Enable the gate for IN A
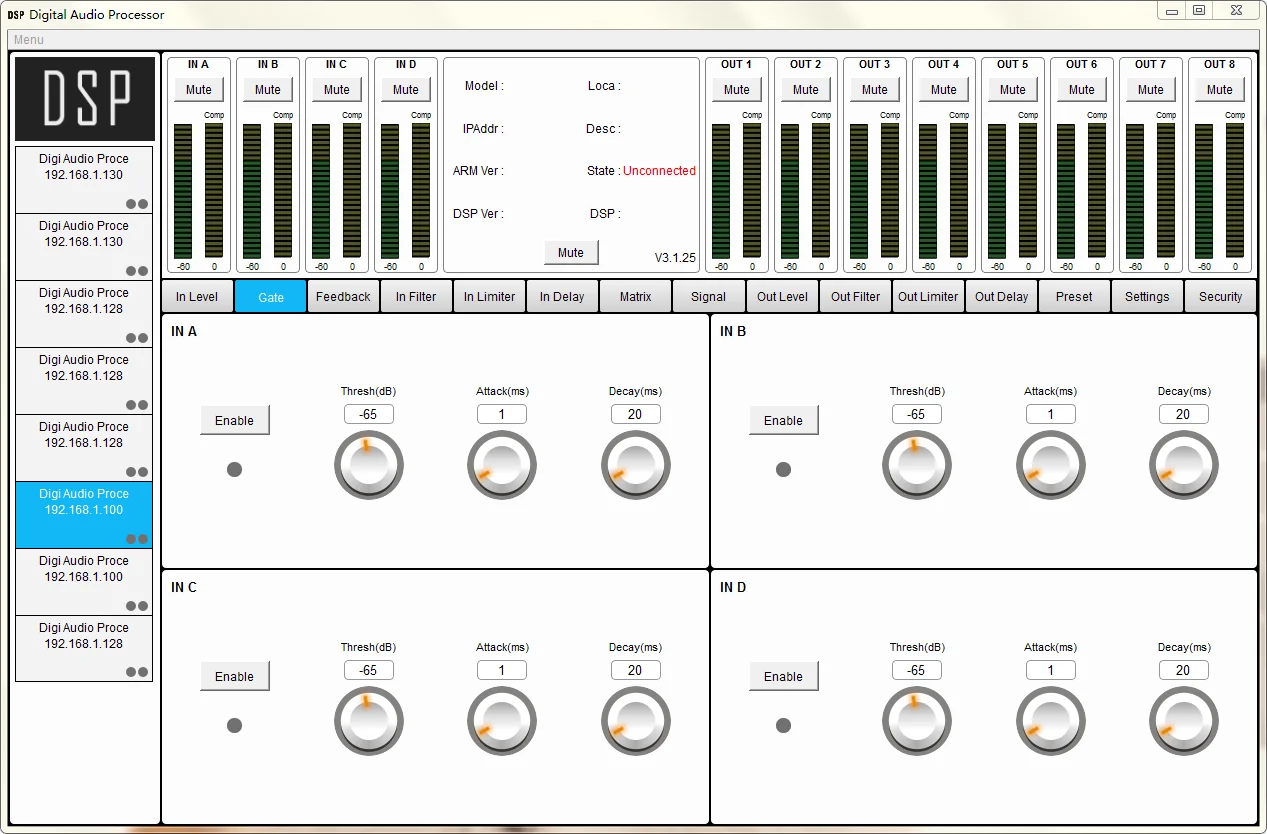Viewport: 1267px width, 834px height. (234, 420)
